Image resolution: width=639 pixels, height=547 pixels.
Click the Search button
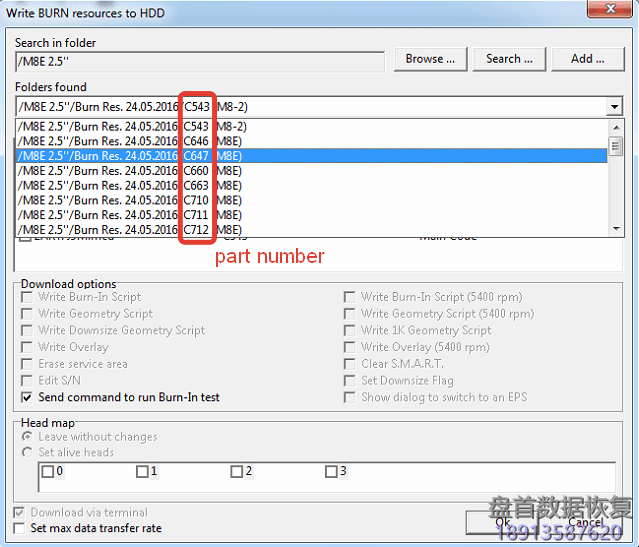pos(508,59)
